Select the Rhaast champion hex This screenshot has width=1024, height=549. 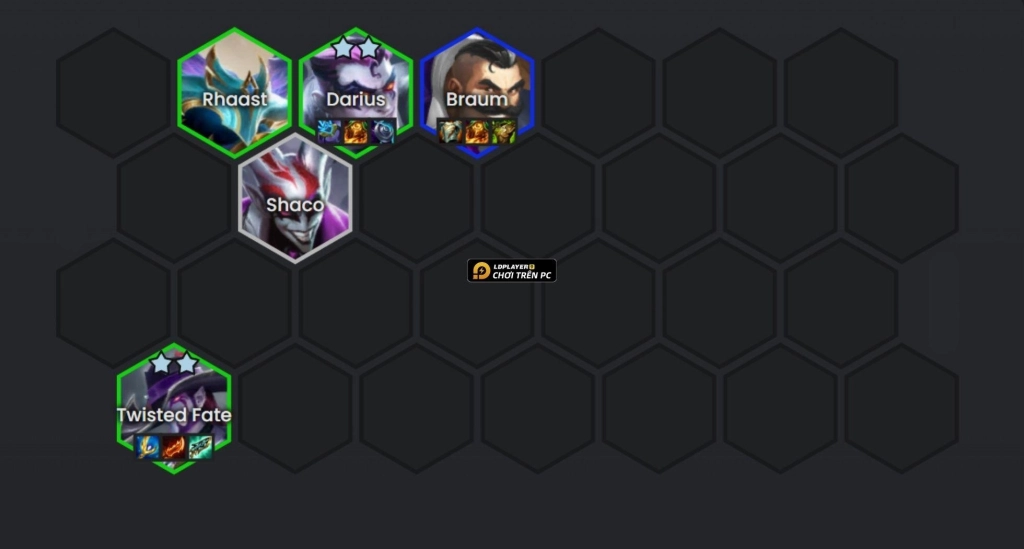[234, 93]
